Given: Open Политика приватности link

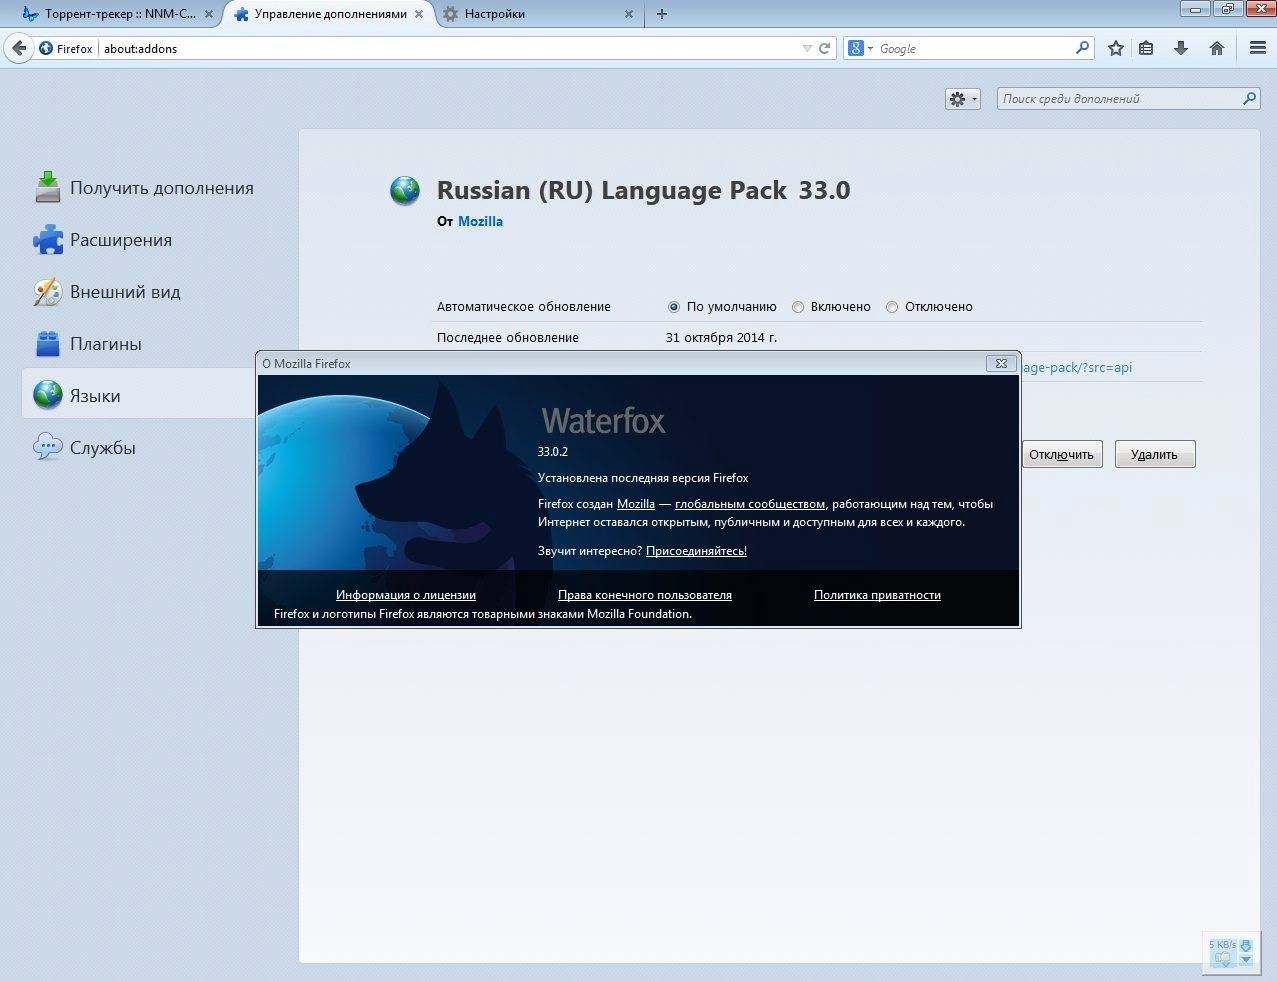Looking at the screenshot, I should click(x=877, y=595).
